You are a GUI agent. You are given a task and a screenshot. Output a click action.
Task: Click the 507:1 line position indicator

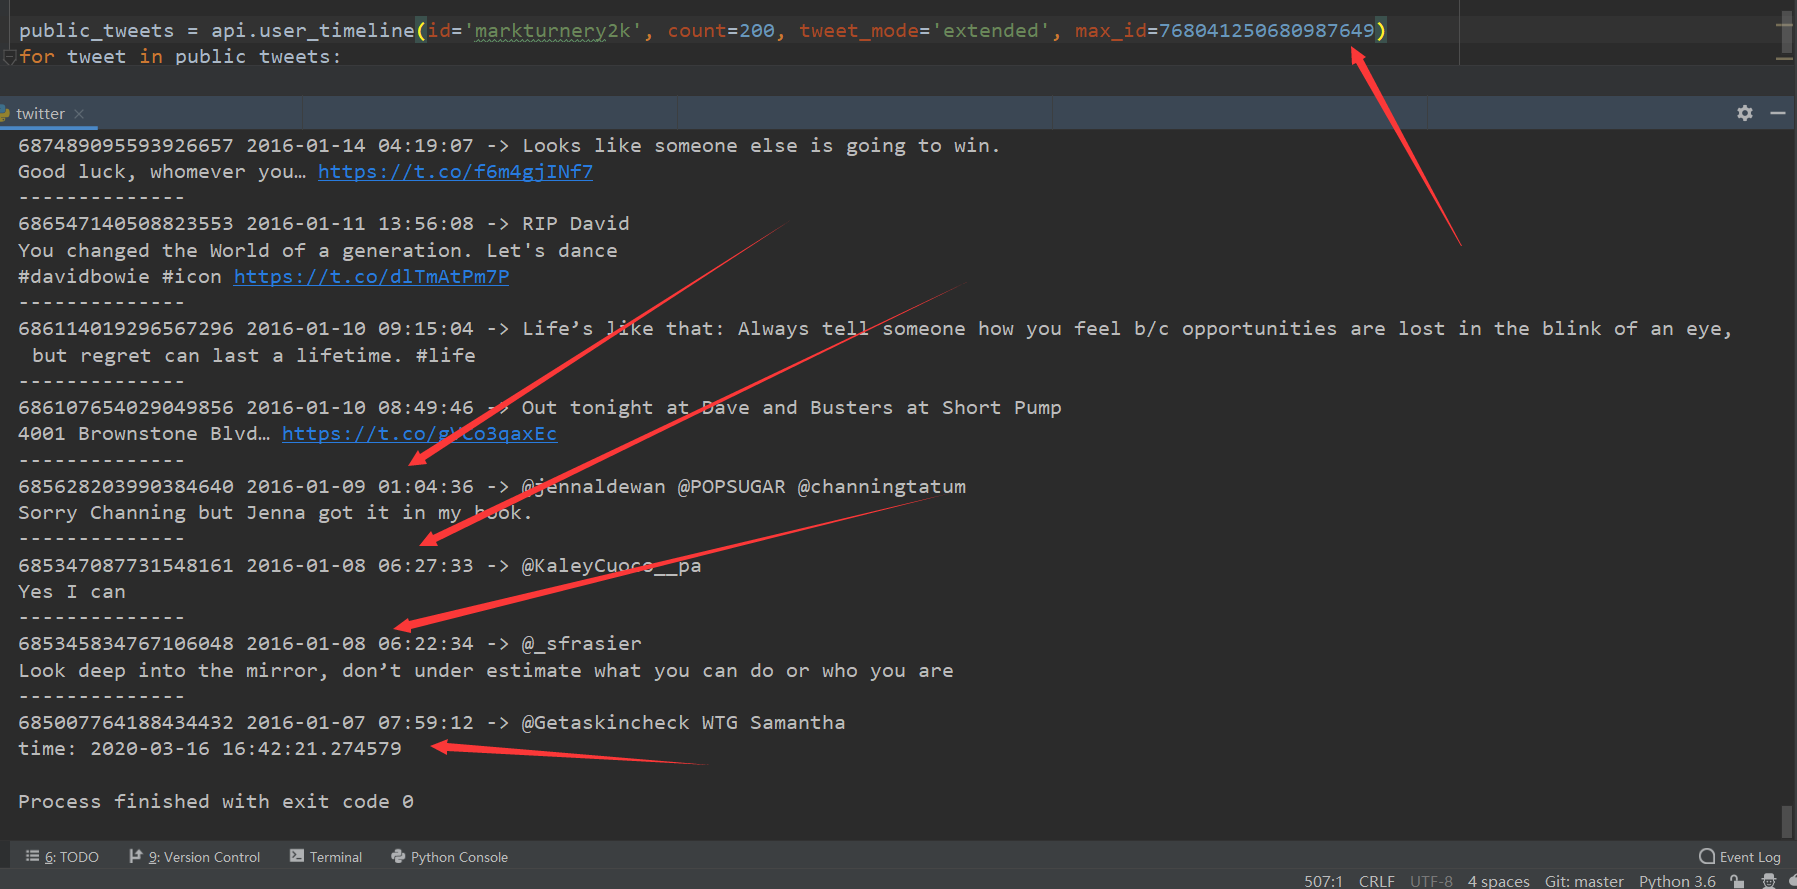[x=1323, y=881]
